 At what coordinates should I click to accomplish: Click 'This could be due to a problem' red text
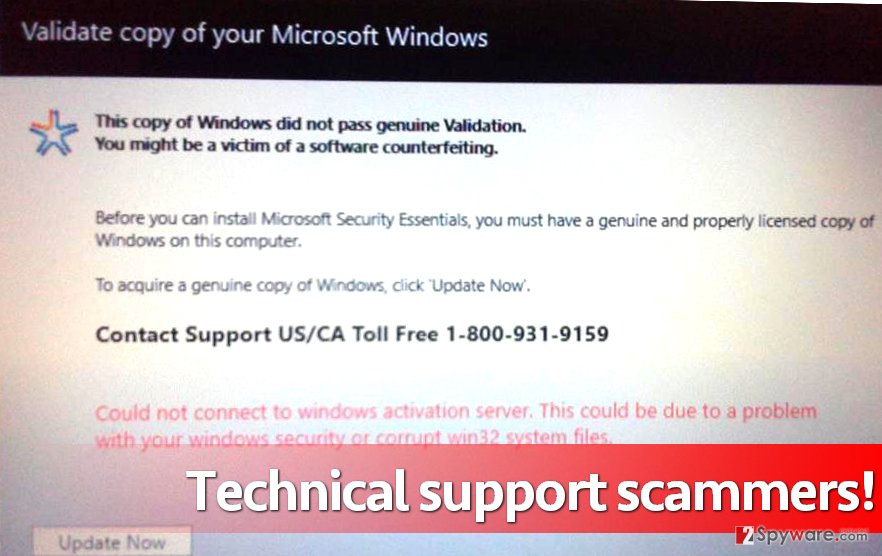(678, 411)
